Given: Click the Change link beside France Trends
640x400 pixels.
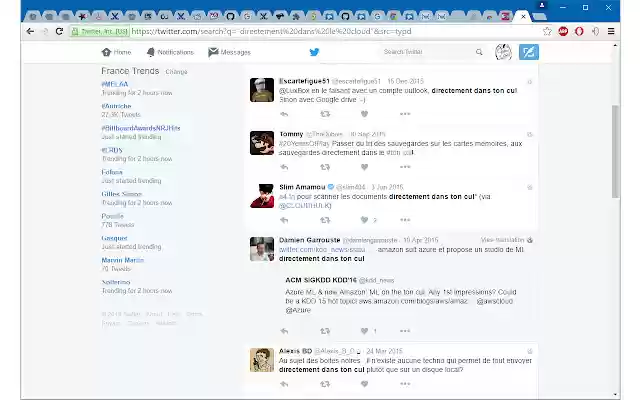Looking at the screenshot, I should point(176,72).
